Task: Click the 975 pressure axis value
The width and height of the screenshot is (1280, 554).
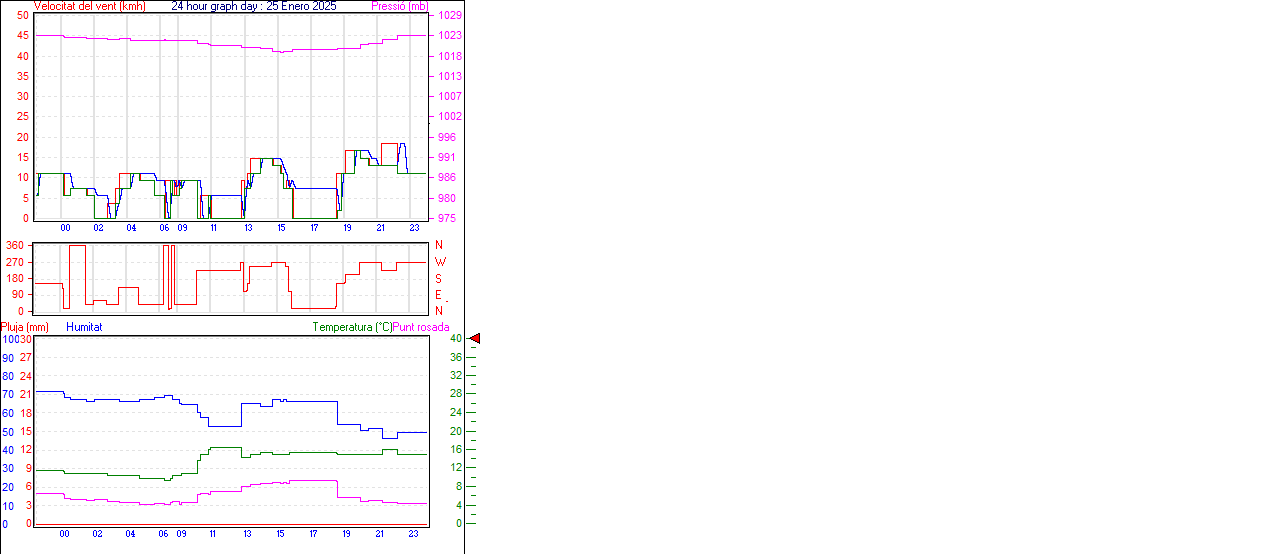Action: tap(446, 218)
